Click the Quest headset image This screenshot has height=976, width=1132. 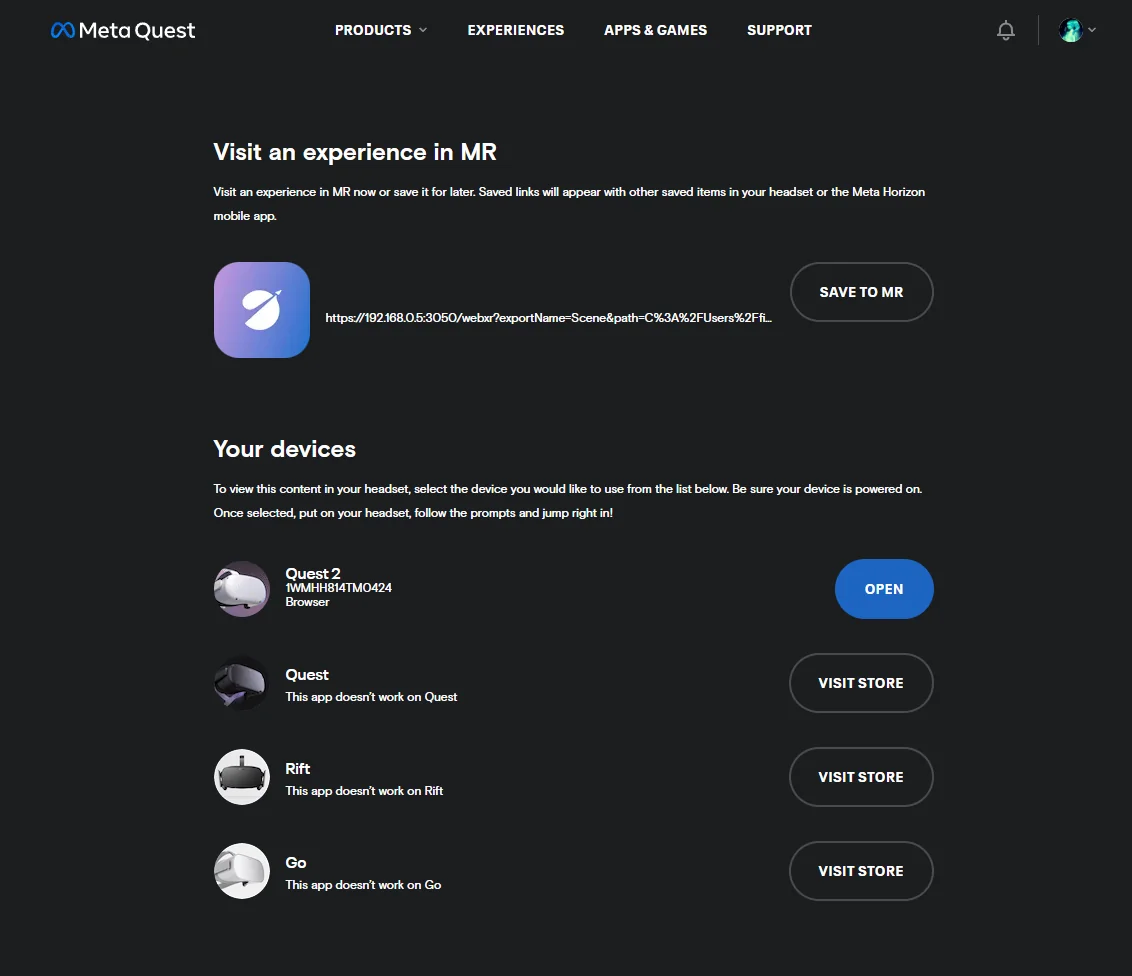click(x=242, y=683)
